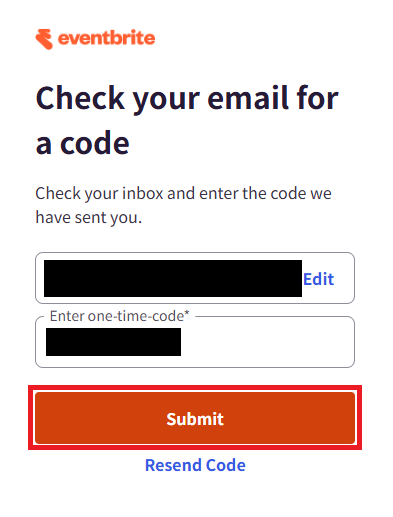This screenshot has height=517, width=393.
Task: Click the 'have sent you.' text line
Action: tap(89, 217)
